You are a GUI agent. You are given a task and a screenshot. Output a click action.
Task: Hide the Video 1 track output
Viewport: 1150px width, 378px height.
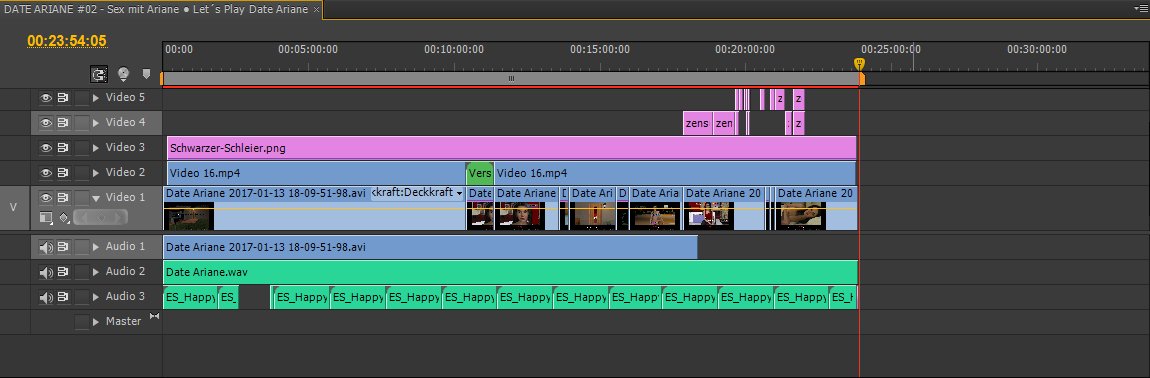click(x=45, y=197)
